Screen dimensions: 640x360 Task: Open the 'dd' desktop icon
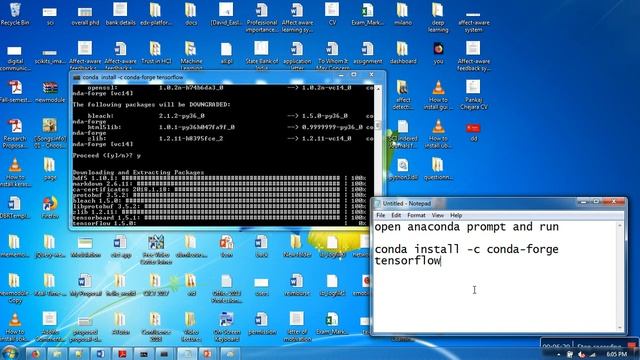[x=473, y=131]
